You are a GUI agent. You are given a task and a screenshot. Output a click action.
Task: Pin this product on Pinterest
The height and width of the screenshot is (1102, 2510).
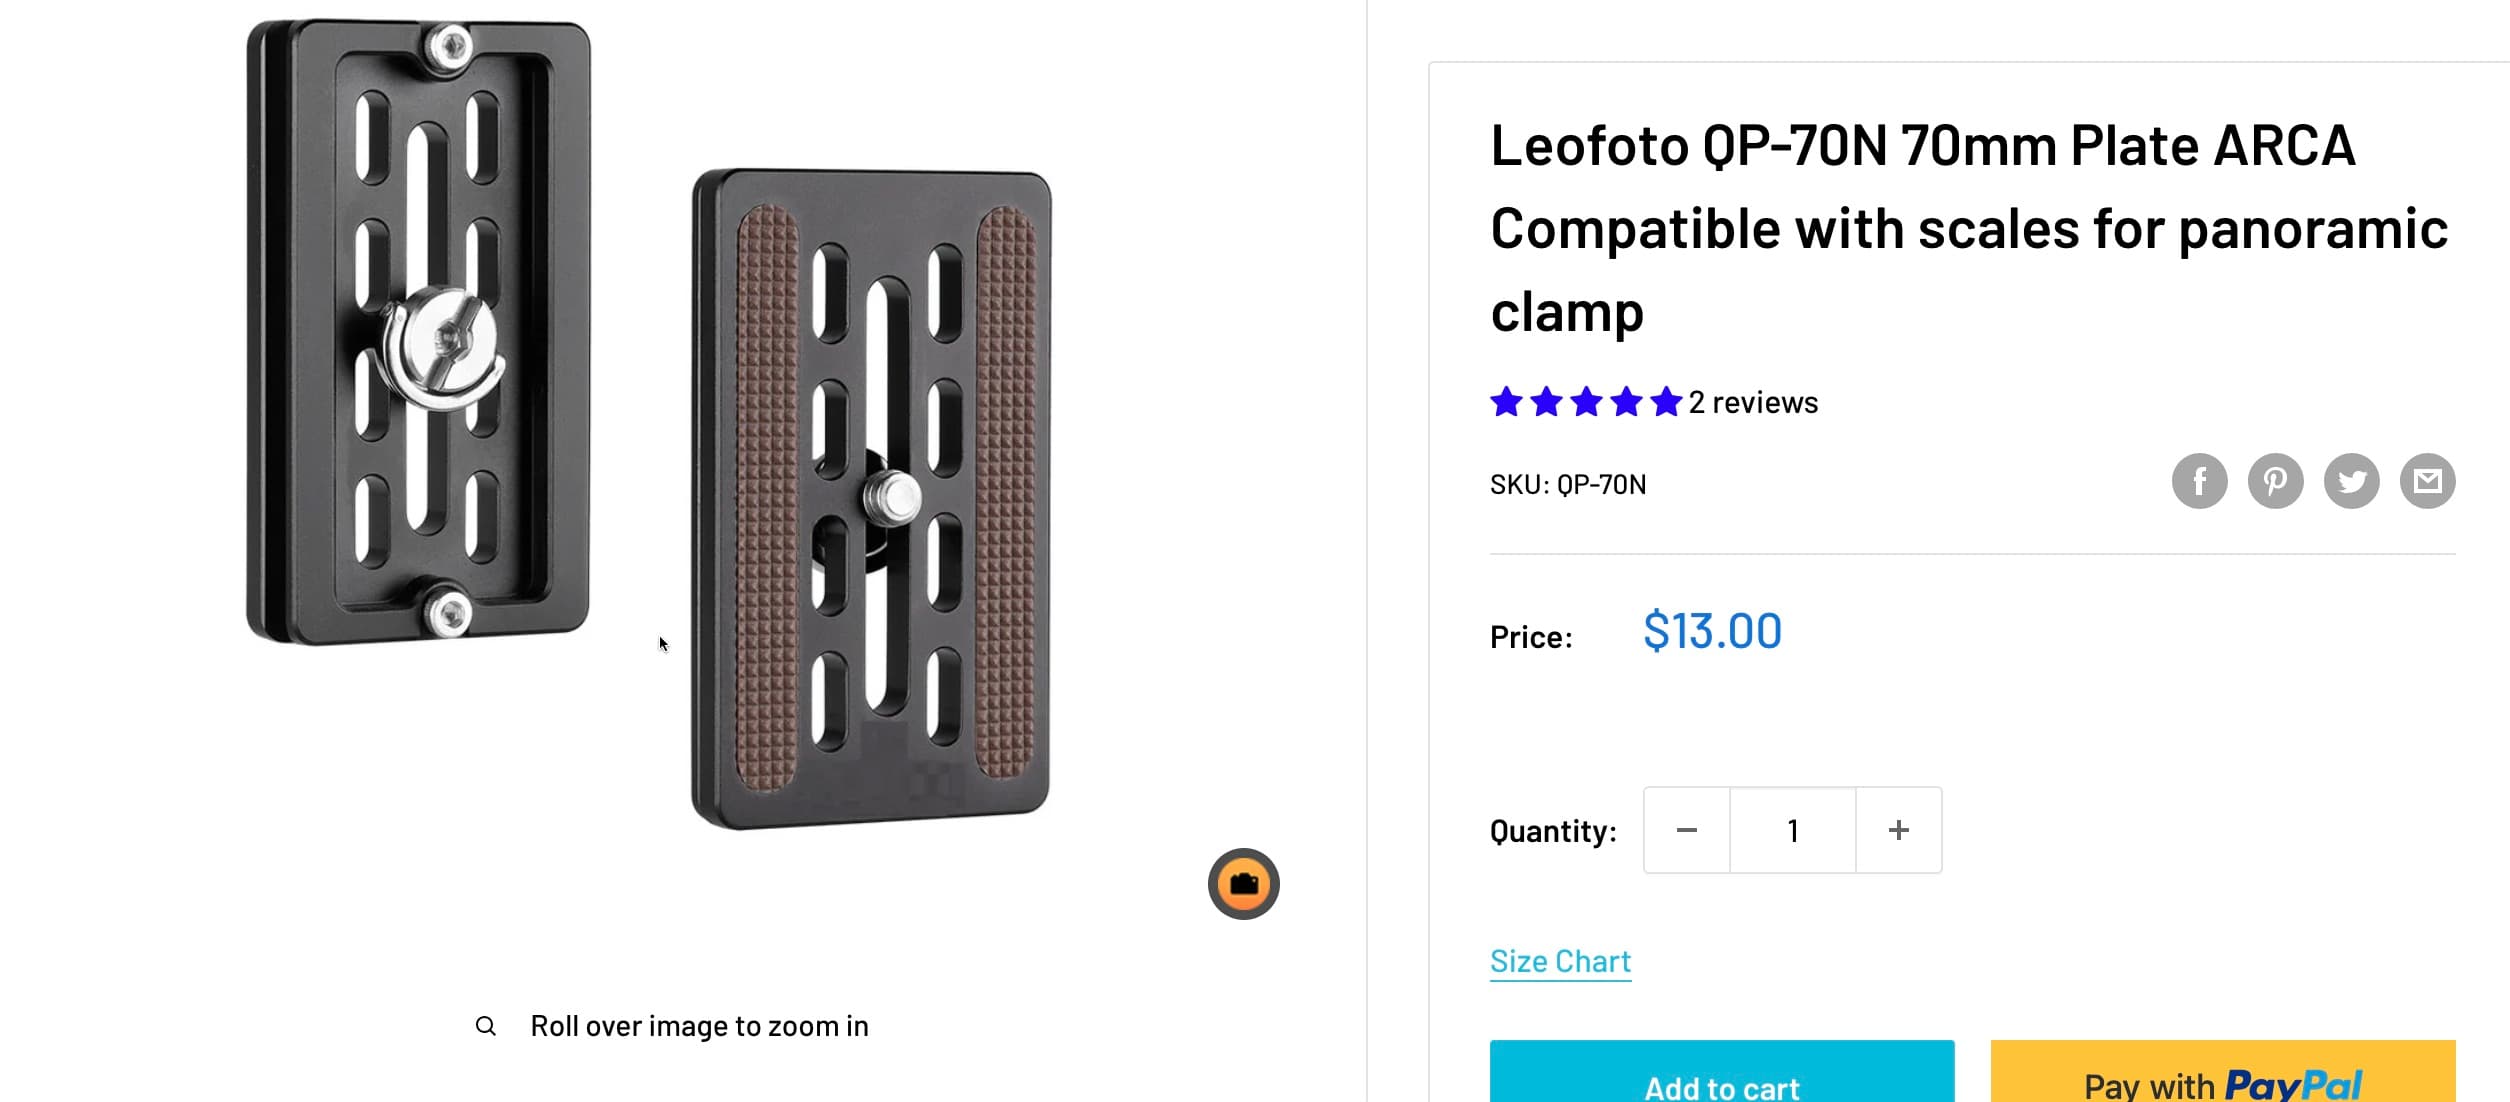pyautogui.click(x=2275, y=481)
